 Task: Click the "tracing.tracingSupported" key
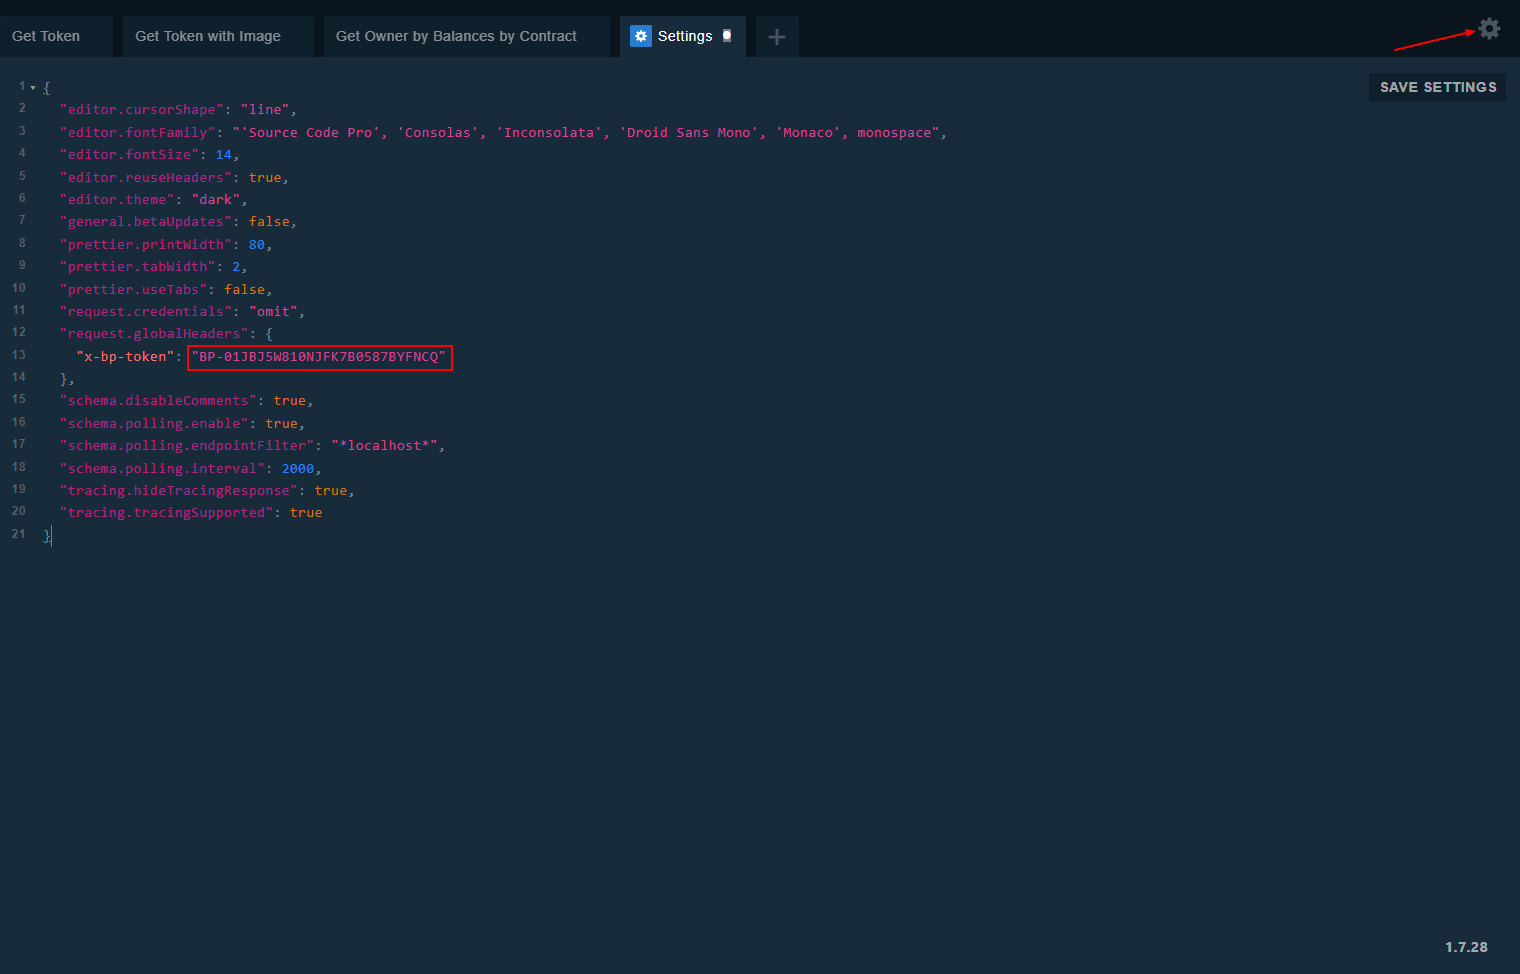[x=167, y=513]
